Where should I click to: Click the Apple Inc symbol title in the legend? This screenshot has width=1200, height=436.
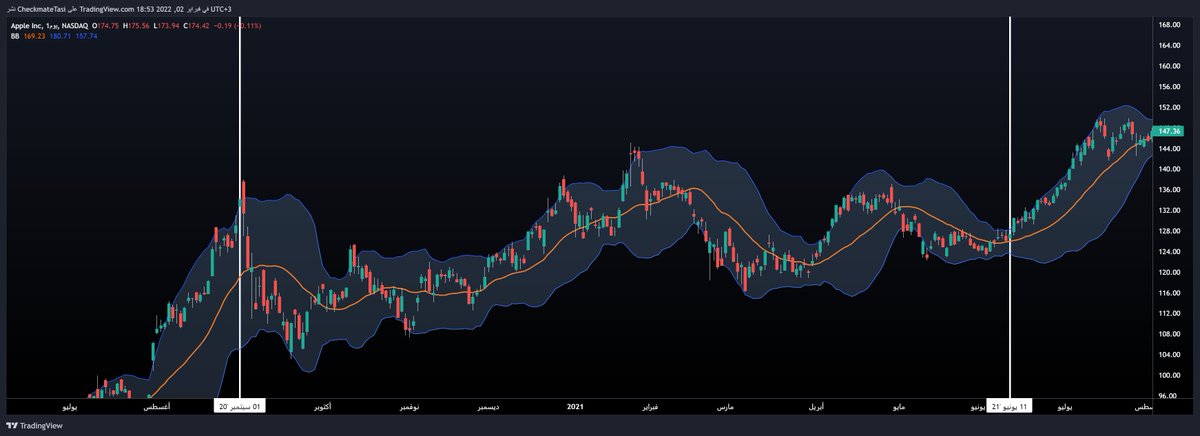point(26,26)
